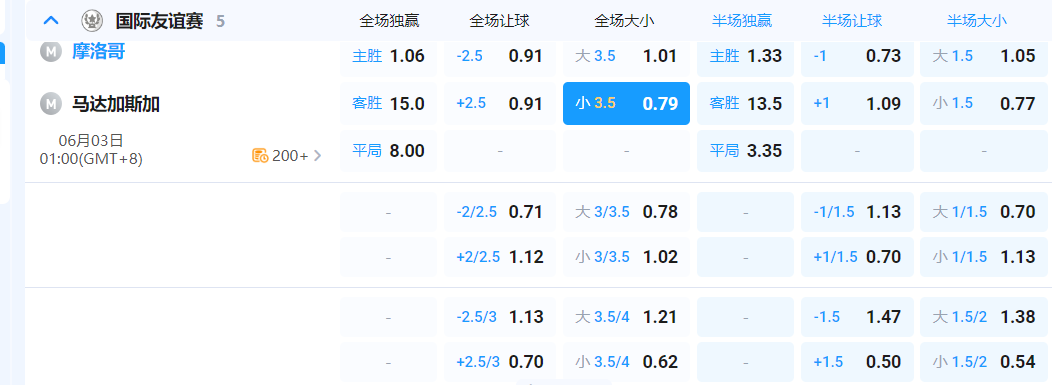Pick half-time 平局 3.35 odds
The height and width of the screenshot is (385, 1052).
[x=745, y=151]
